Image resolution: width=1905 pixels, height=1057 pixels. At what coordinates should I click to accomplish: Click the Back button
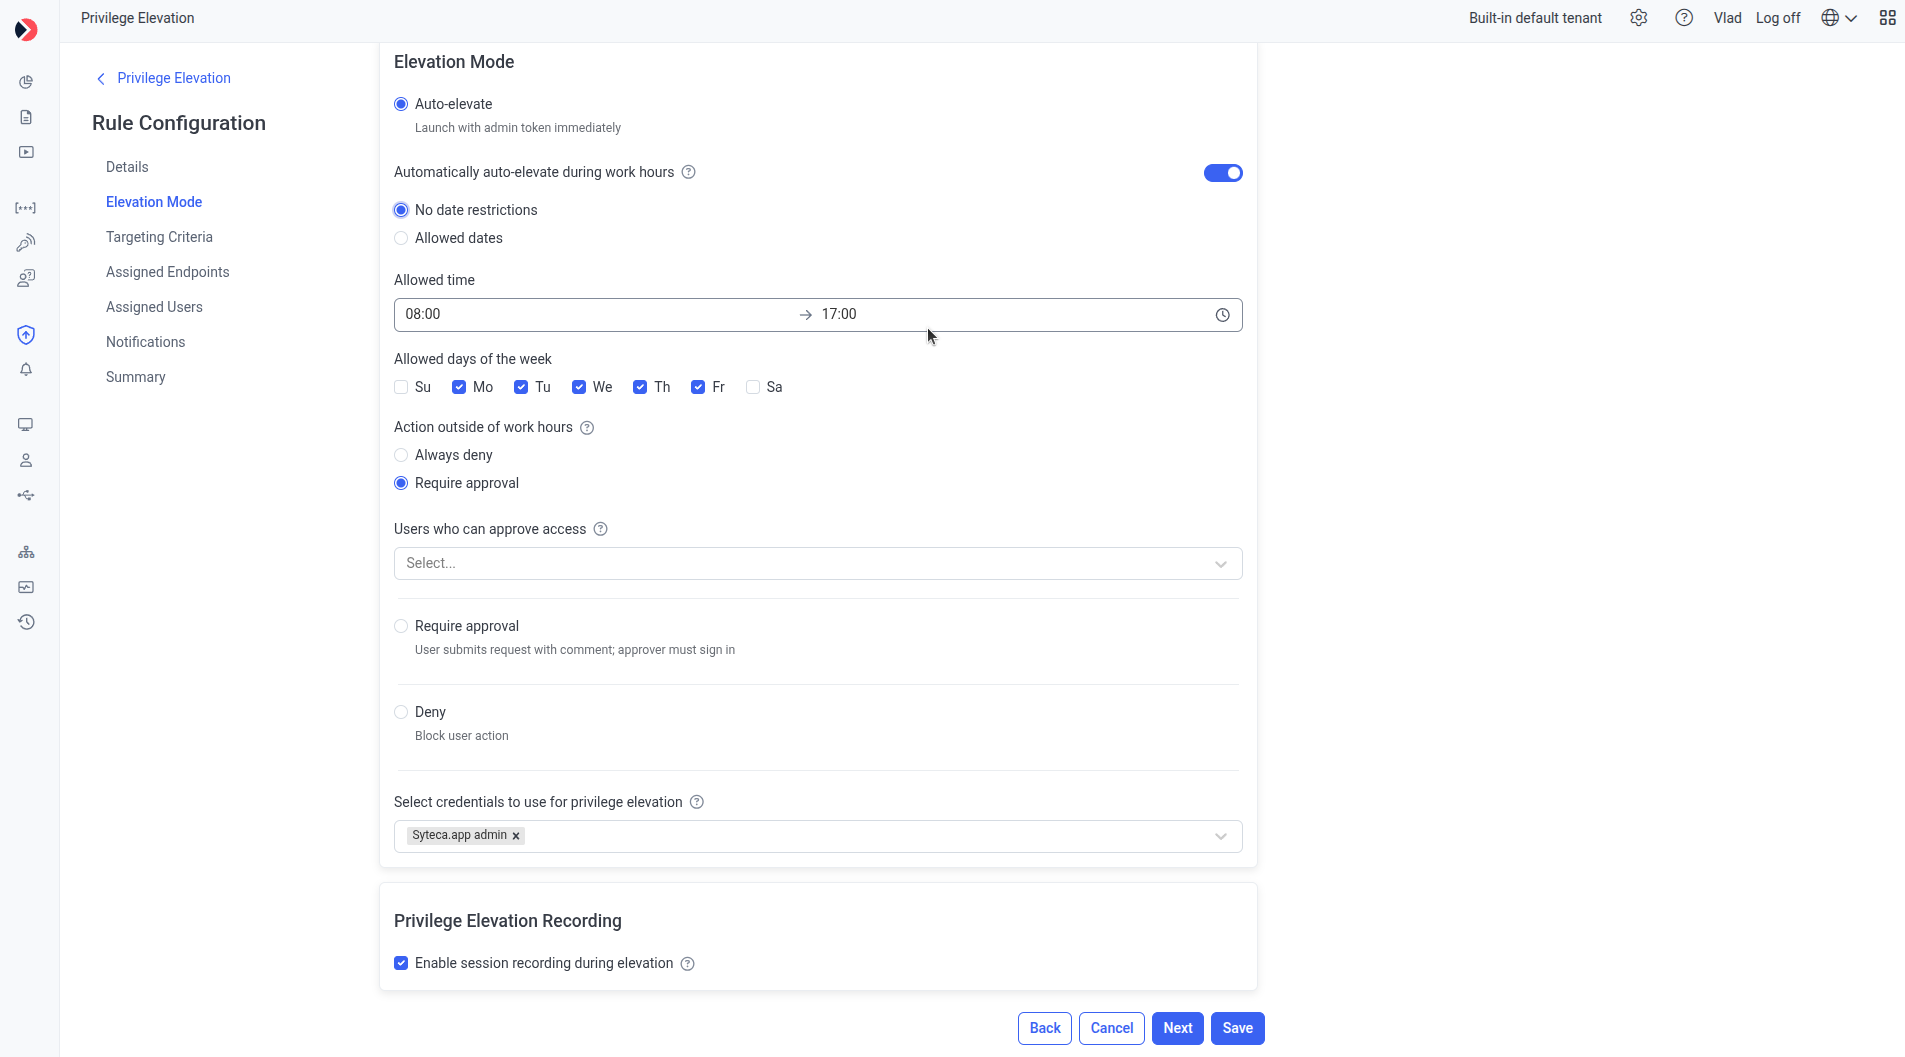pos(1045,1028)
